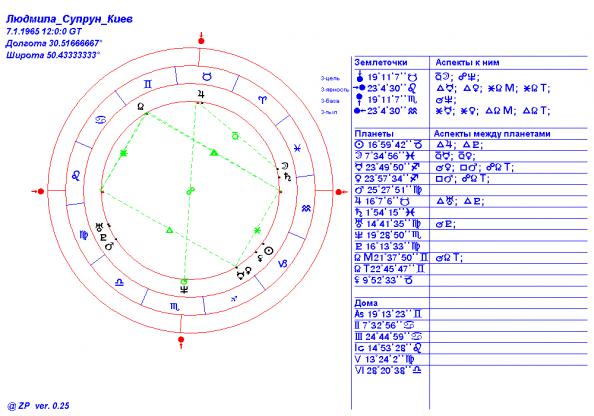594x416 pixels.
Task: Click the Neptune glyph inside the chart wheel
Action: (x=184, y=290)
